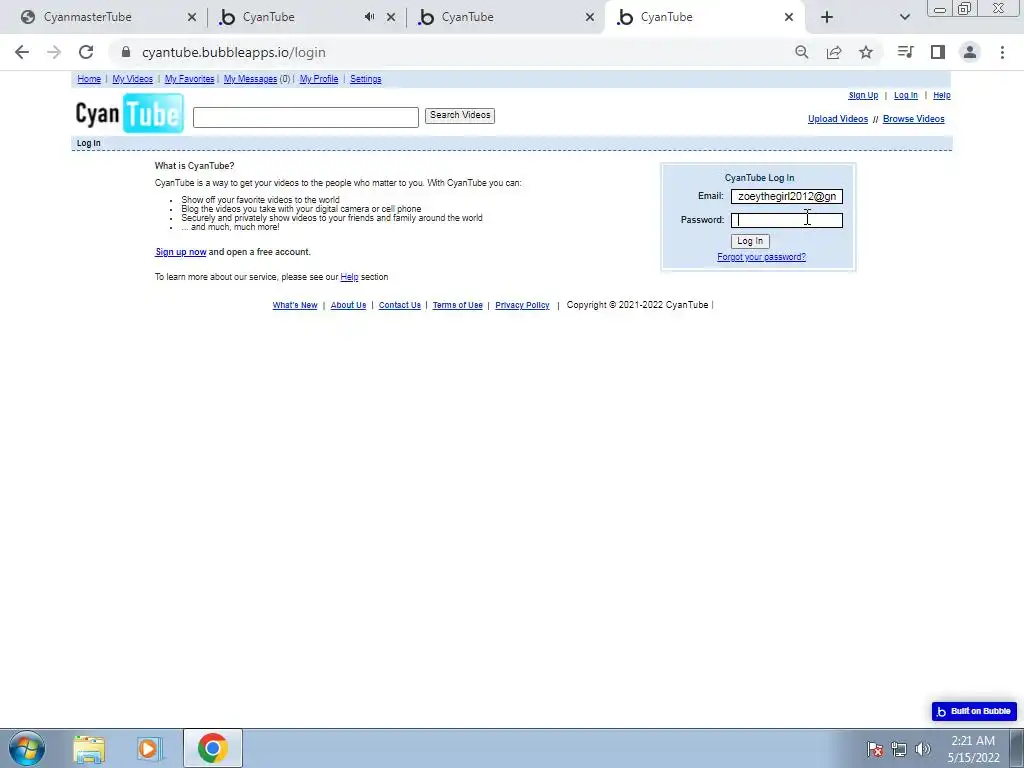Open the Home link in top navigation
Image resolution: width=1024 pixels, height=768 pixels.
(89, 79)
